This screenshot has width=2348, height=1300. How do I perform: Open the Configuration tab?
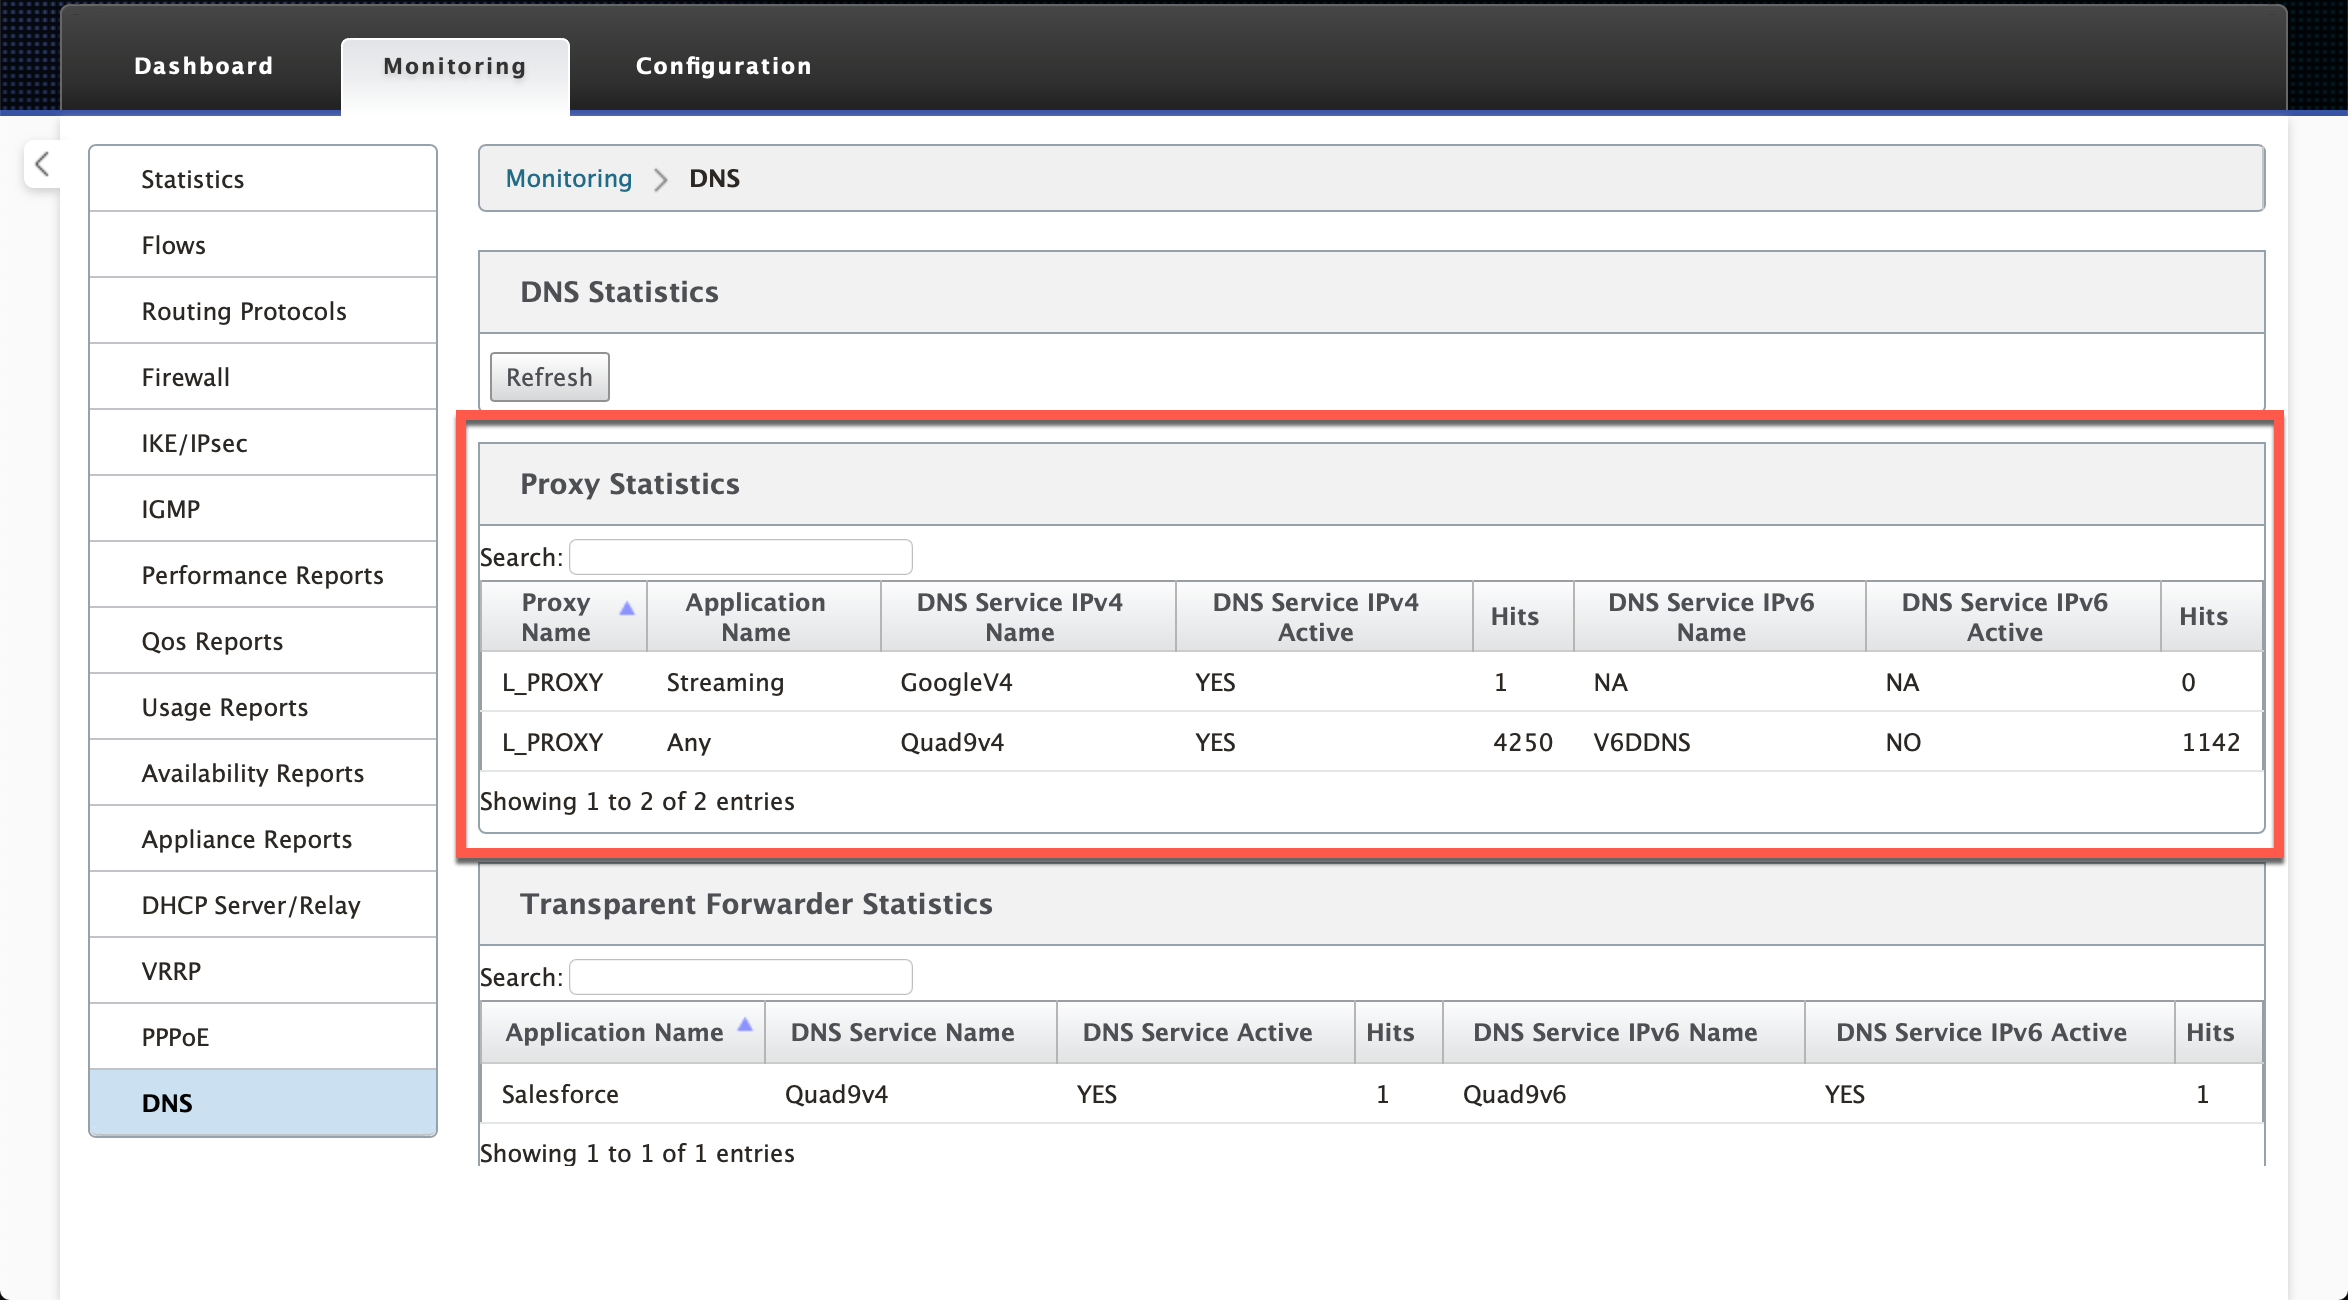(x=724, y=66)
